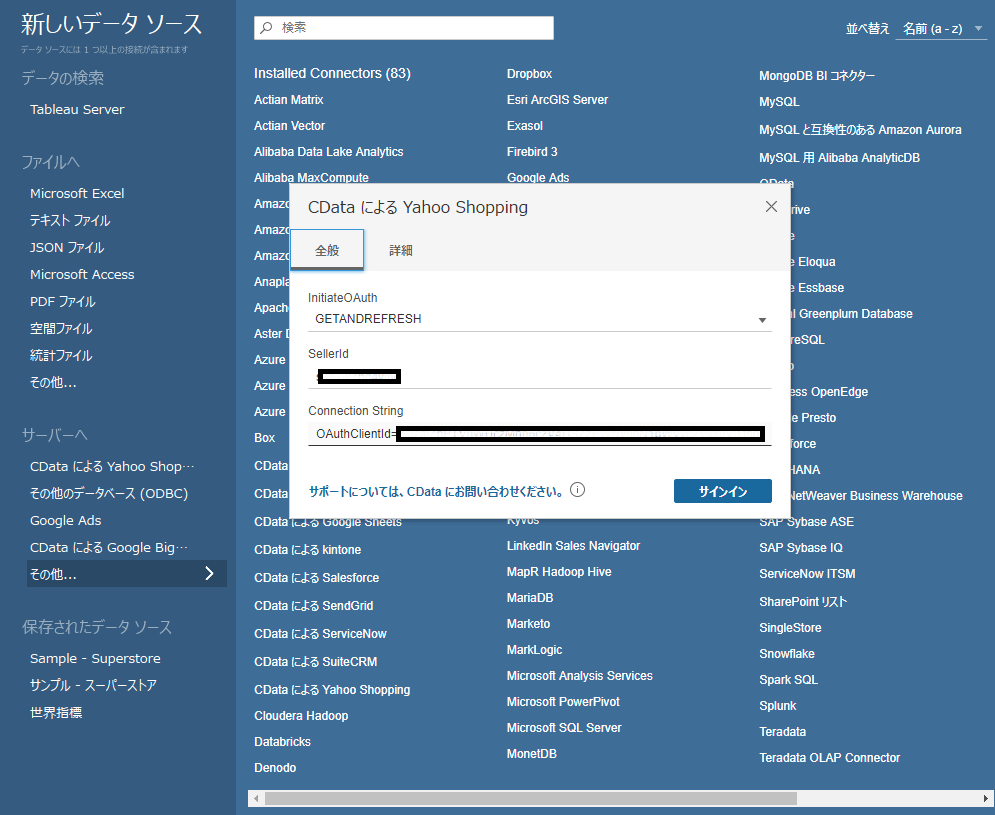Choose Microsoft Excel file source
Image resolution: width=995 pixels, height=815 pixels.
77,193
